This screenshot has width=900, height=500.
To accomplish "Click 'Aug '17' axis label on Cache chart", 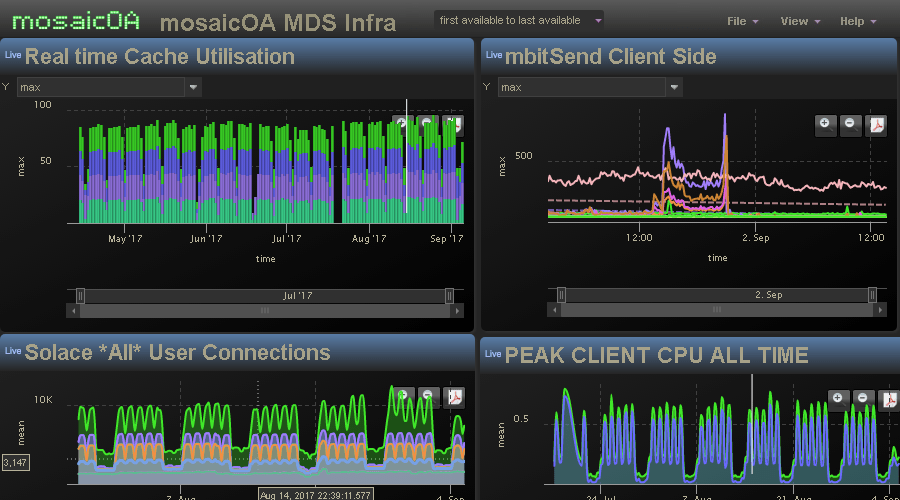I will coord(369,238).
